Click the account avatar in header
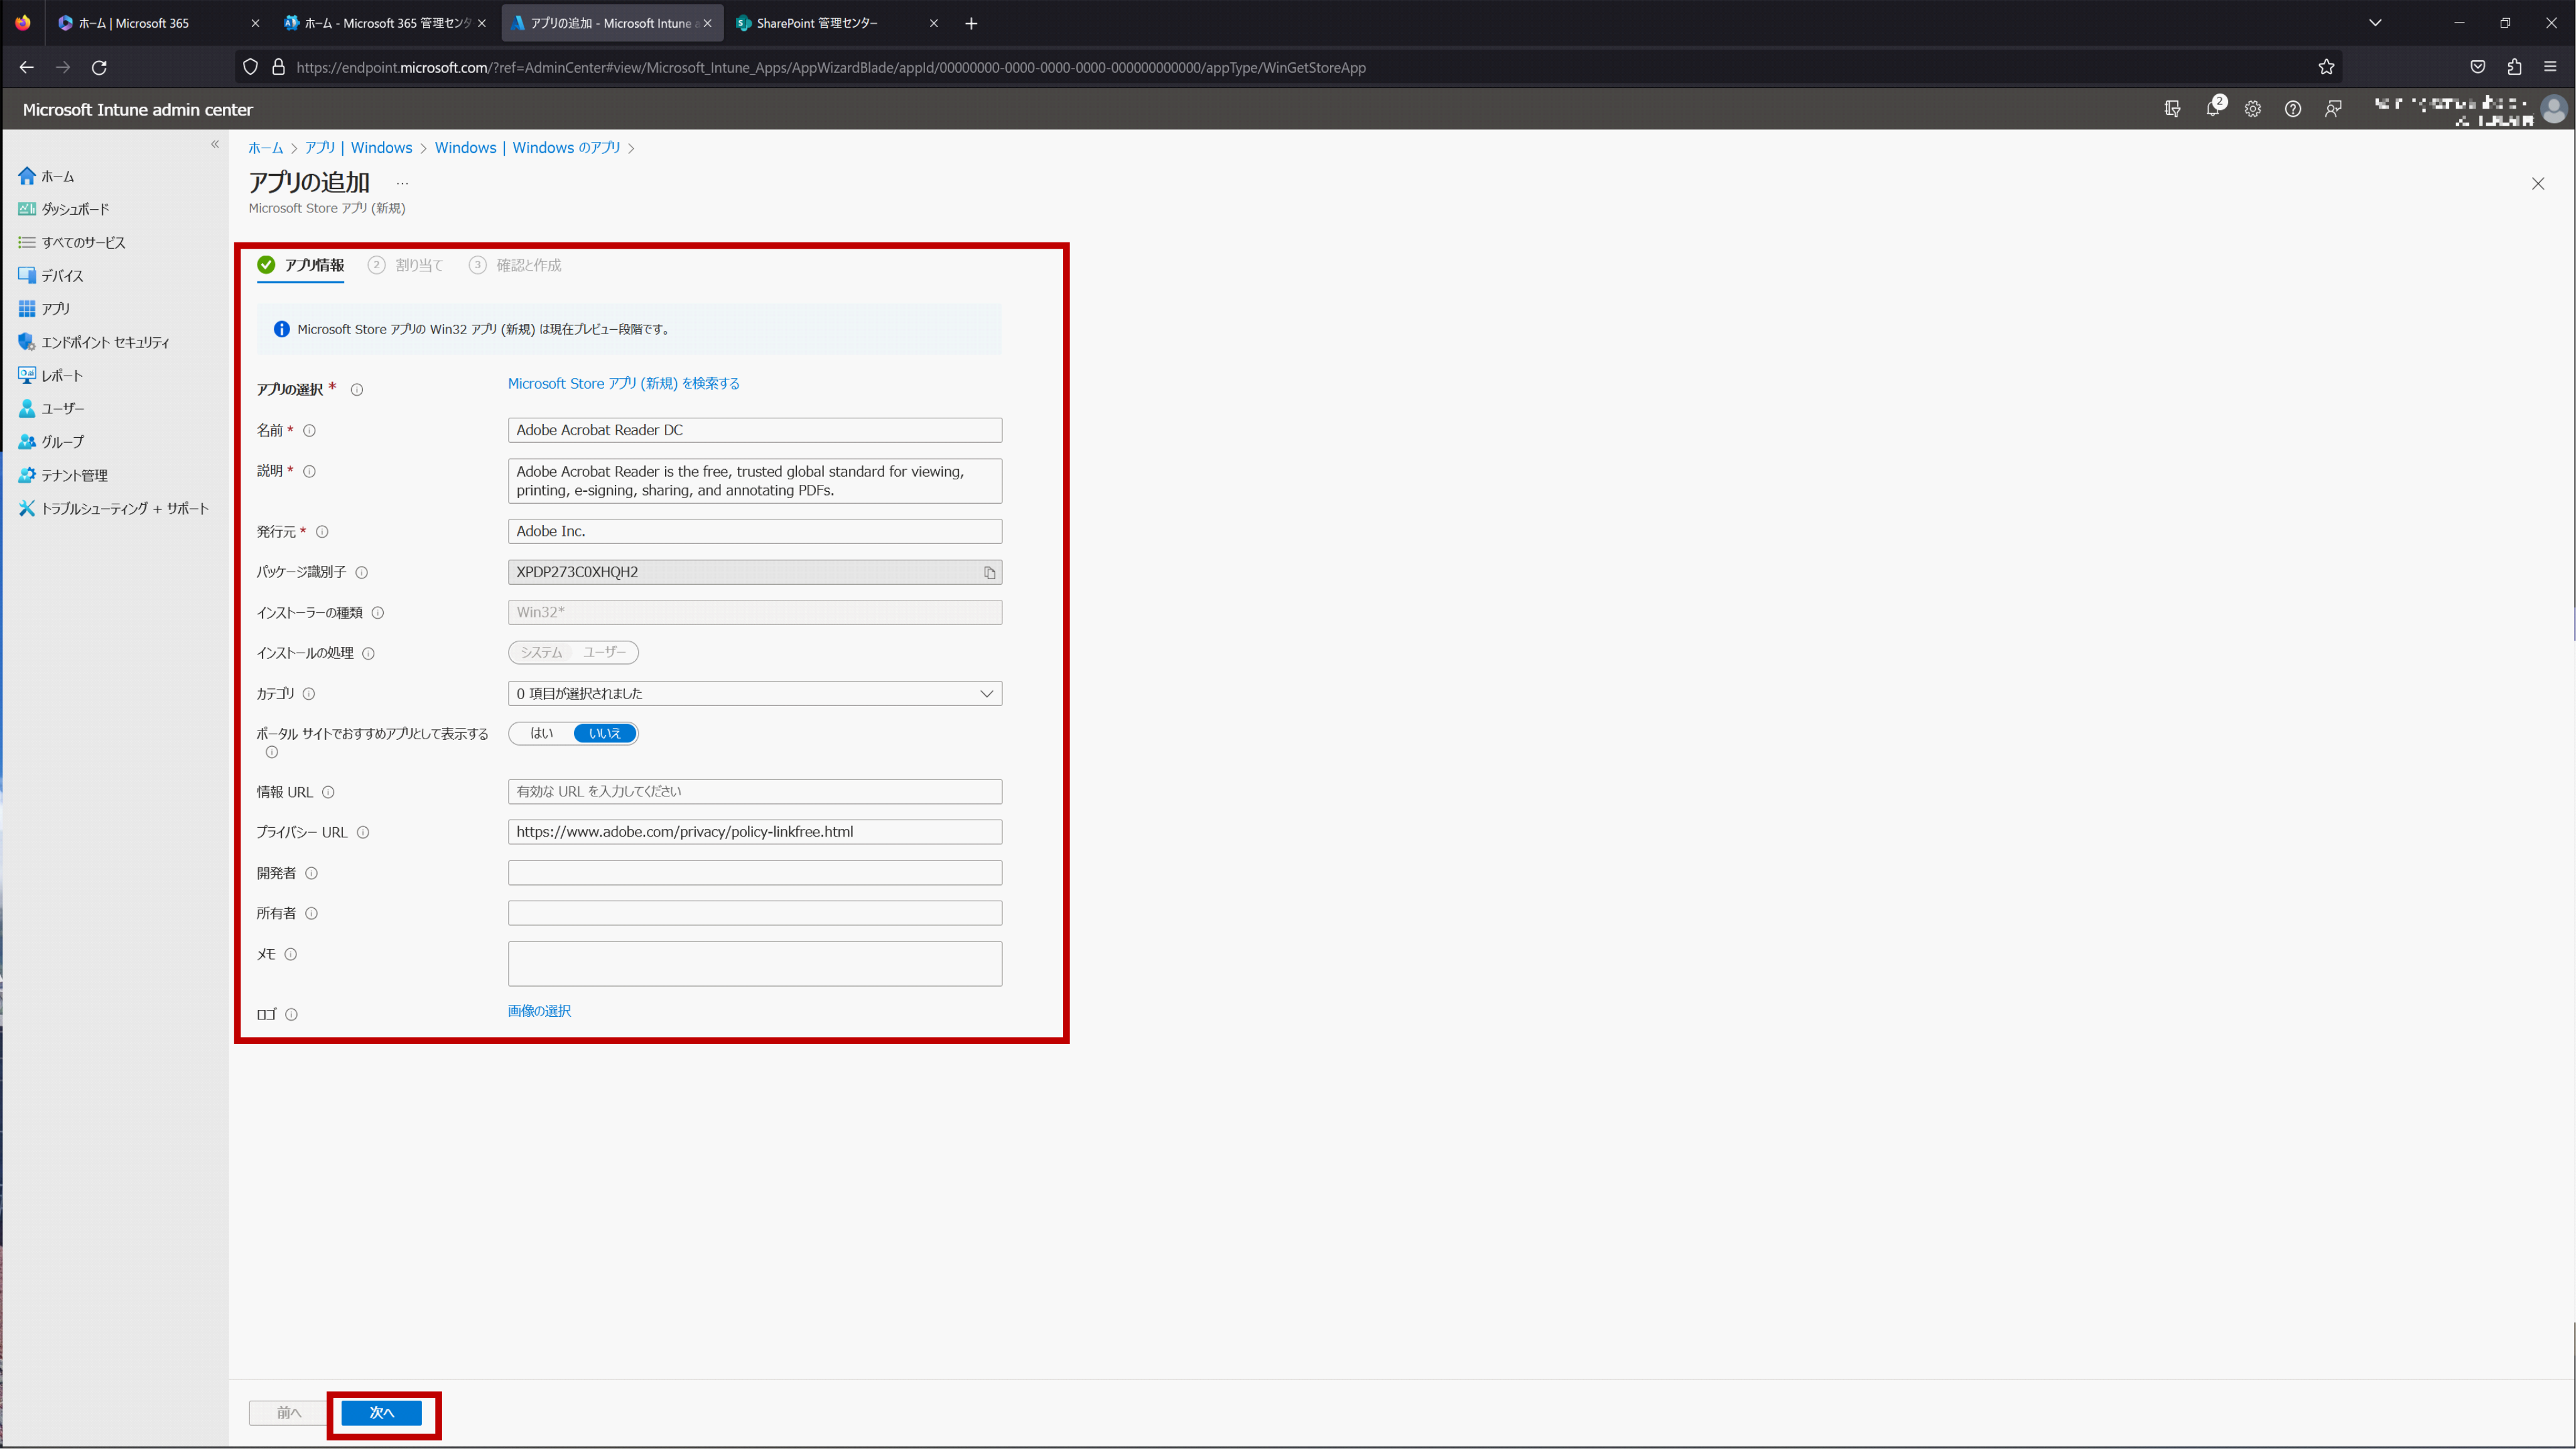2576x1449 pixels. (2553, 108)
